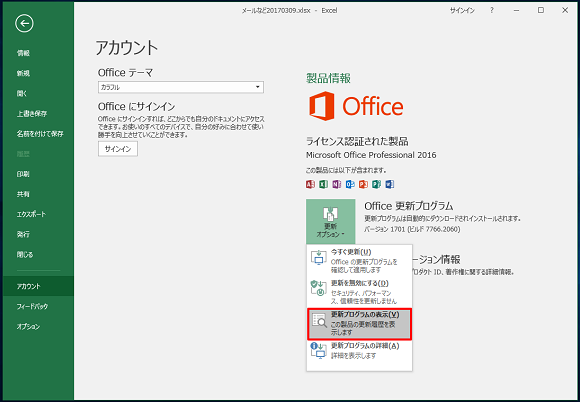Click the バージョン 1701 build text
The width and height of the screenshot is (580, 402).
coord(412,230)
